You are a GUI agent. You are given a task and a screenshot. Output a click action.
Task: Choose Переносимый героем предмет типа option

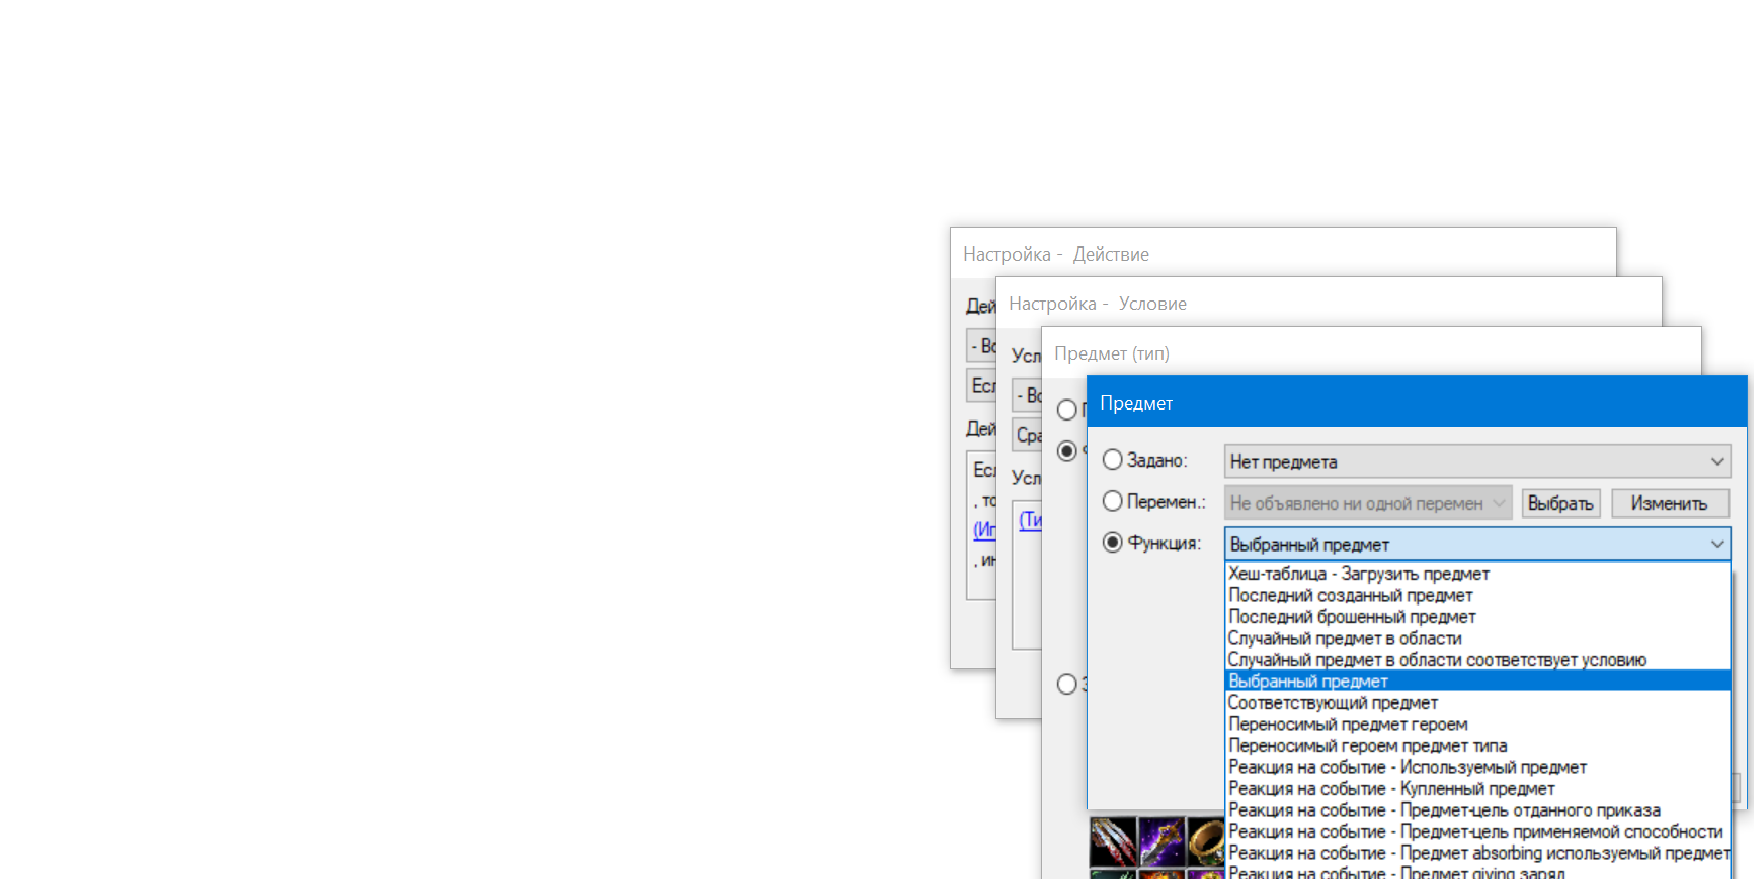point(1478,746)
